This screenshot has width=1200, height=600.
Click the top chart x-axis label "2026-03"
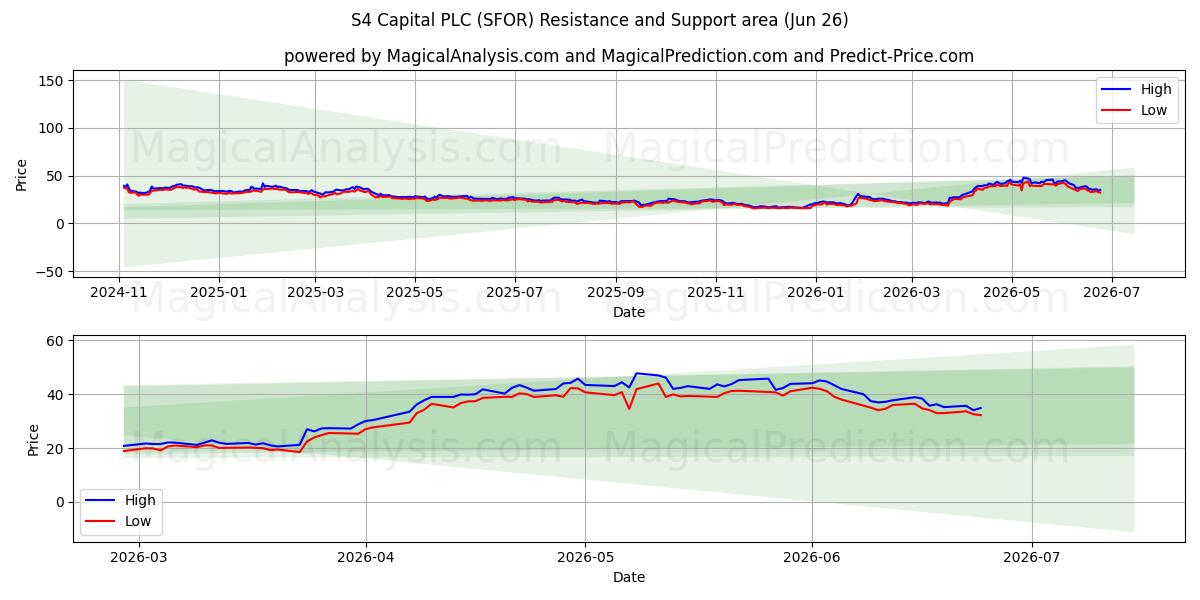pyautogui.click(x=911, y=292)
